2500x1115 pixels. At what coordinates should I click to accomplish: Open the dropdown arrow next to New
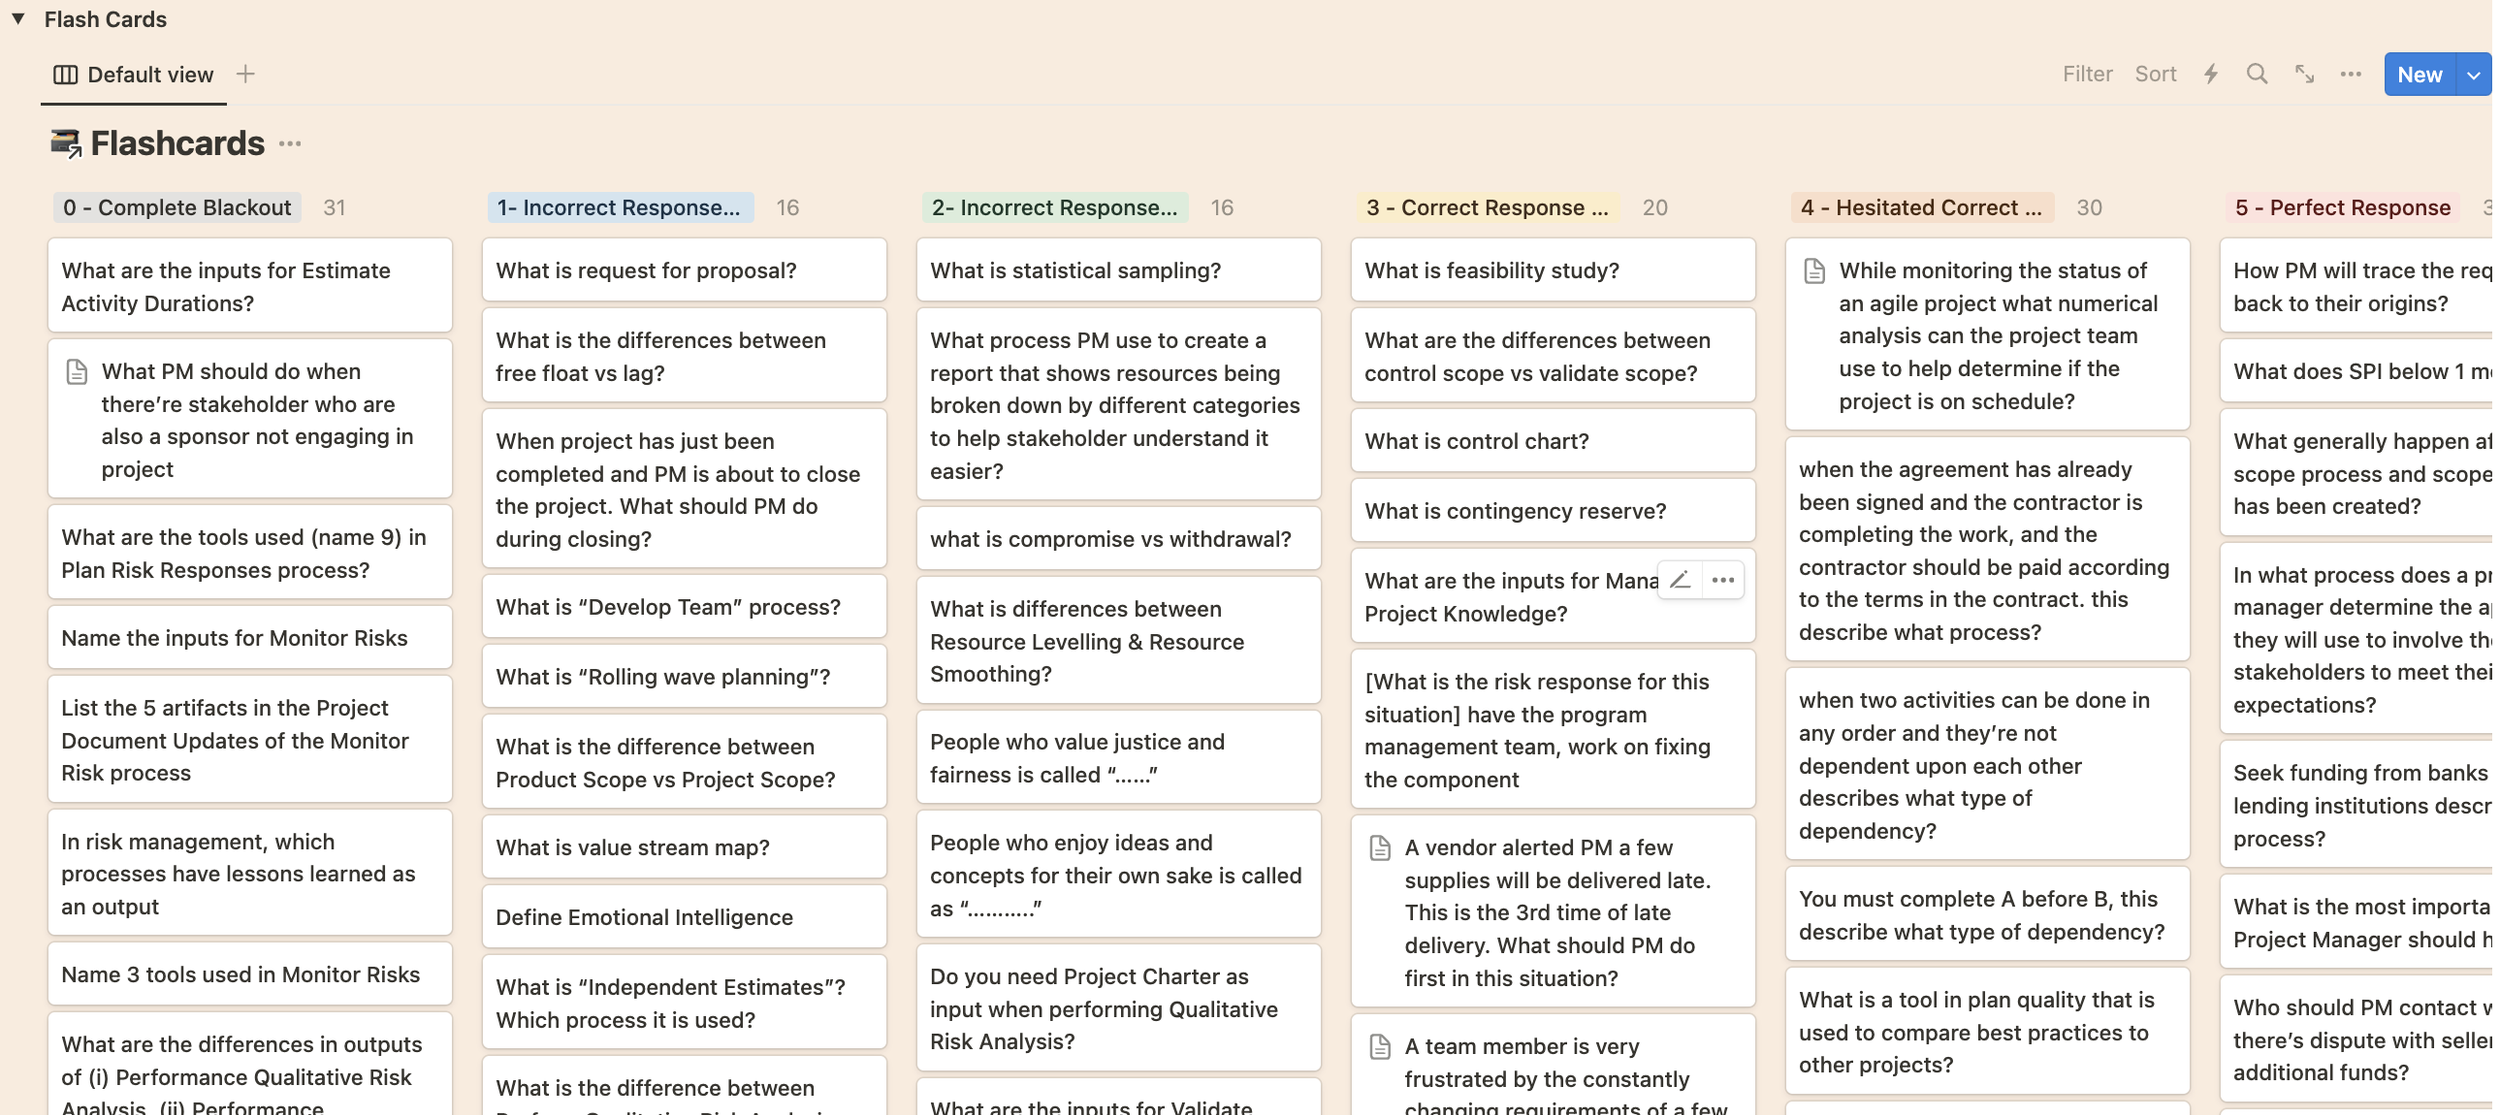pos(2473,75)
